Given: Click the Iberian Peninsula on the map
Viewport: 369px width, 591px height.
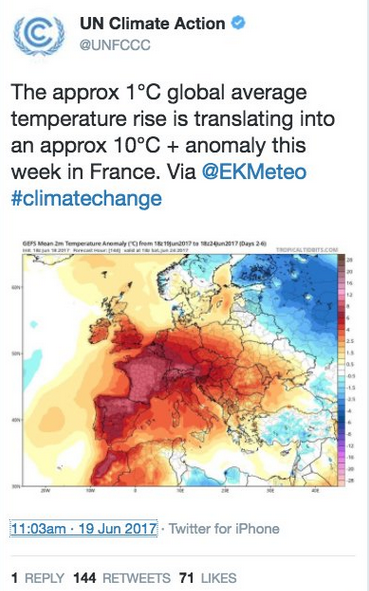Looking at the screenshot, I should coord(117,420).
